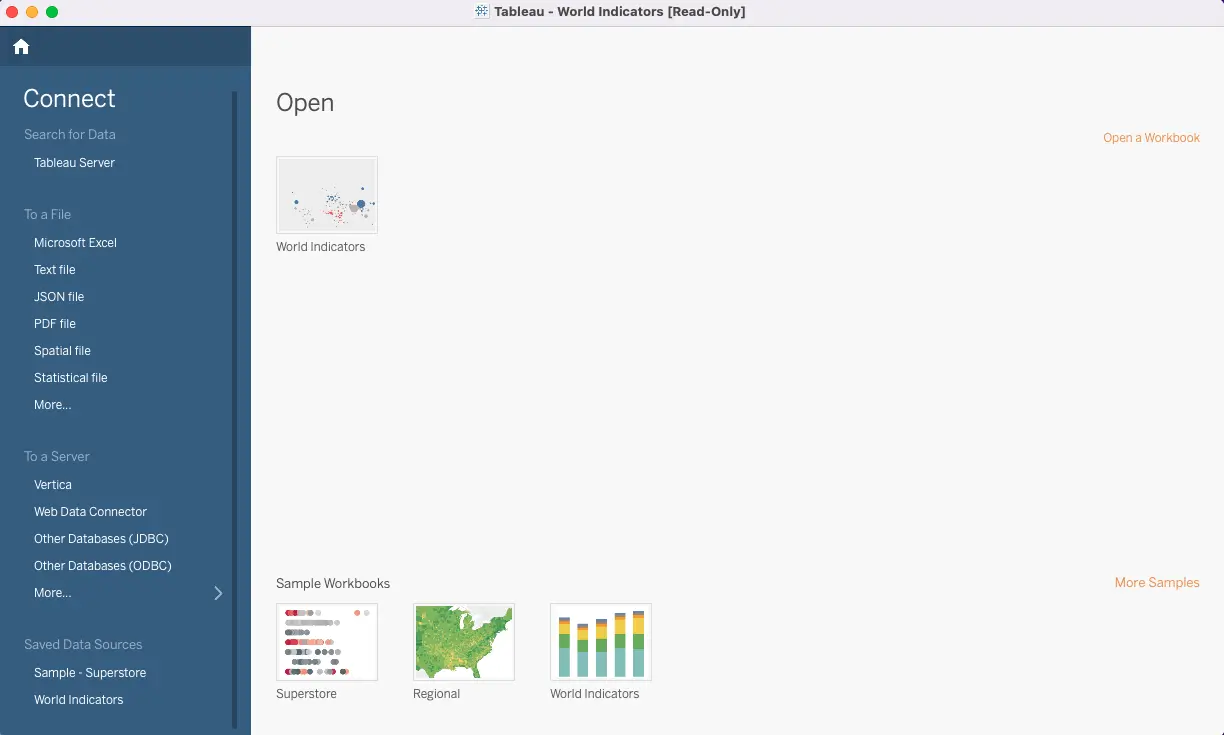
Task: Click the Open a Workbook link
Action: [1151, 137]
